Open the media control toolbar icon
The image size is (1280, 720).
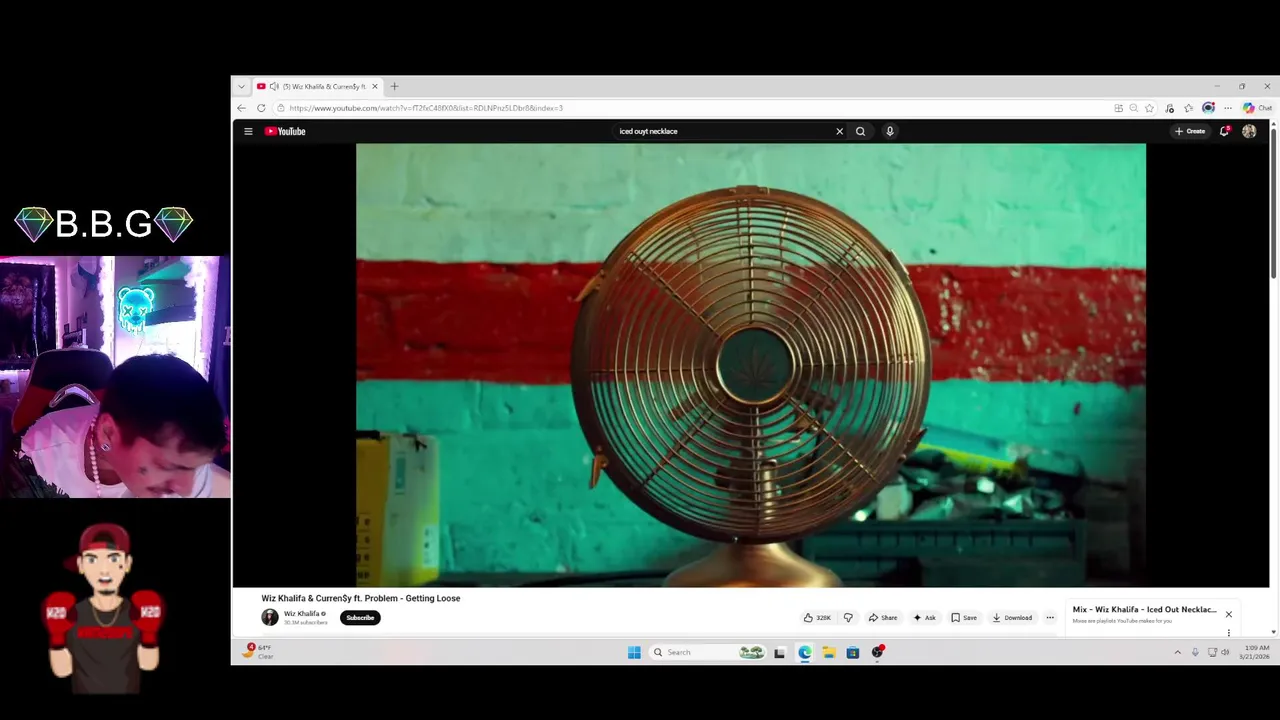[x=1170, y=108]
